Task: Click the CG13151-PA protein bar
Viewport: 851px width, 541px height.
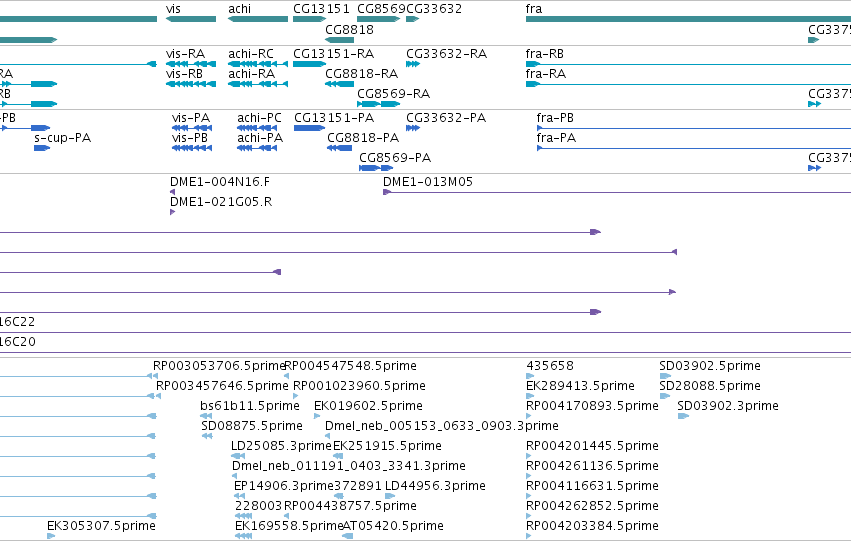Action: tap(309, 128)
